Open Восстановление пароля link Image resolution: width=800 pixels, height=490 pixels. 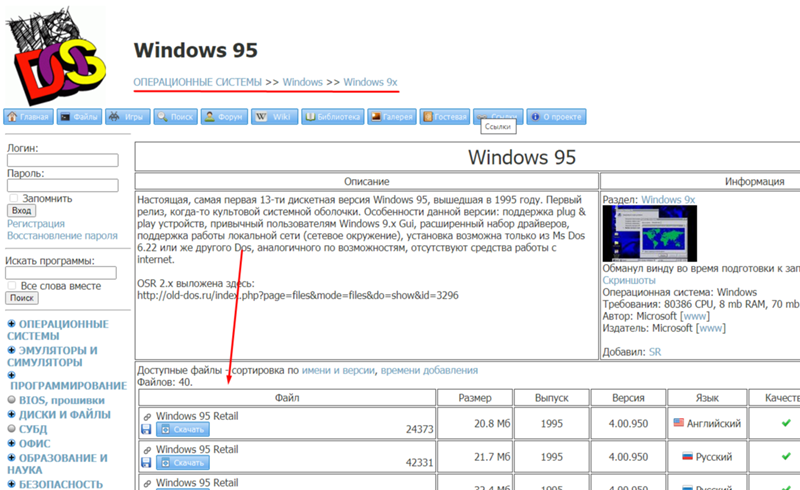[x=62, y=236]
